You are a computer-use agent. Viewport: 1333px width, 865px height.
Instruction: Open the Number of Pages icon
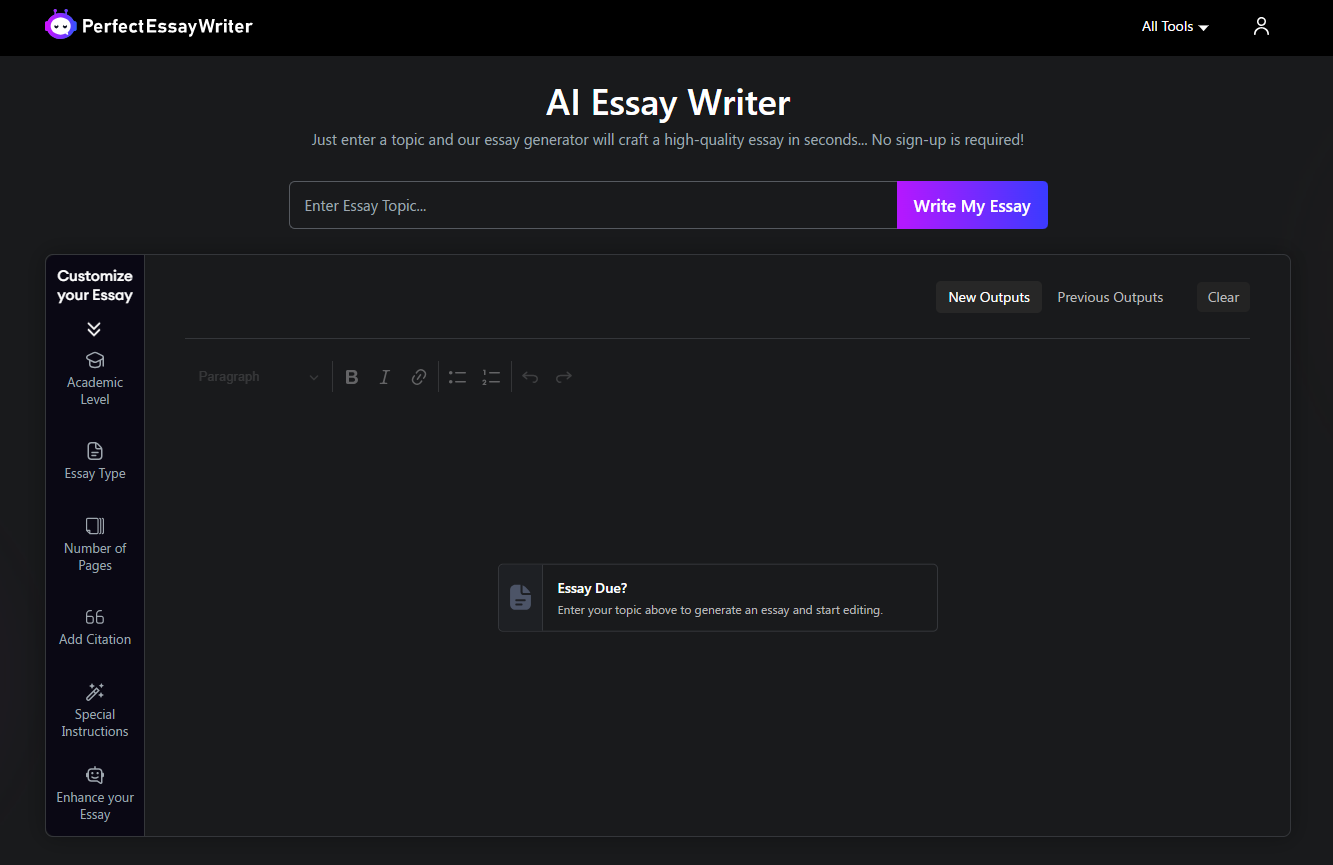(95, 526)
